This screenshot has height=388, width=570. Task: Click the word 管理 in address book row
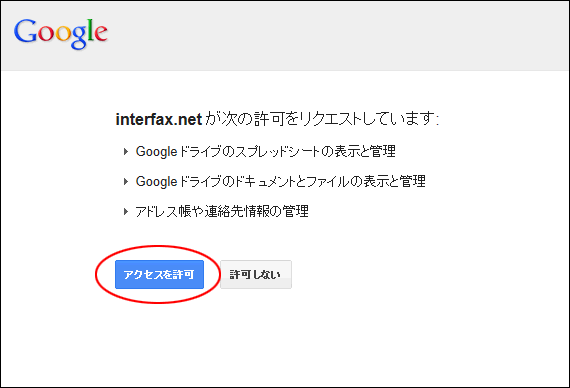coord(296,211)
